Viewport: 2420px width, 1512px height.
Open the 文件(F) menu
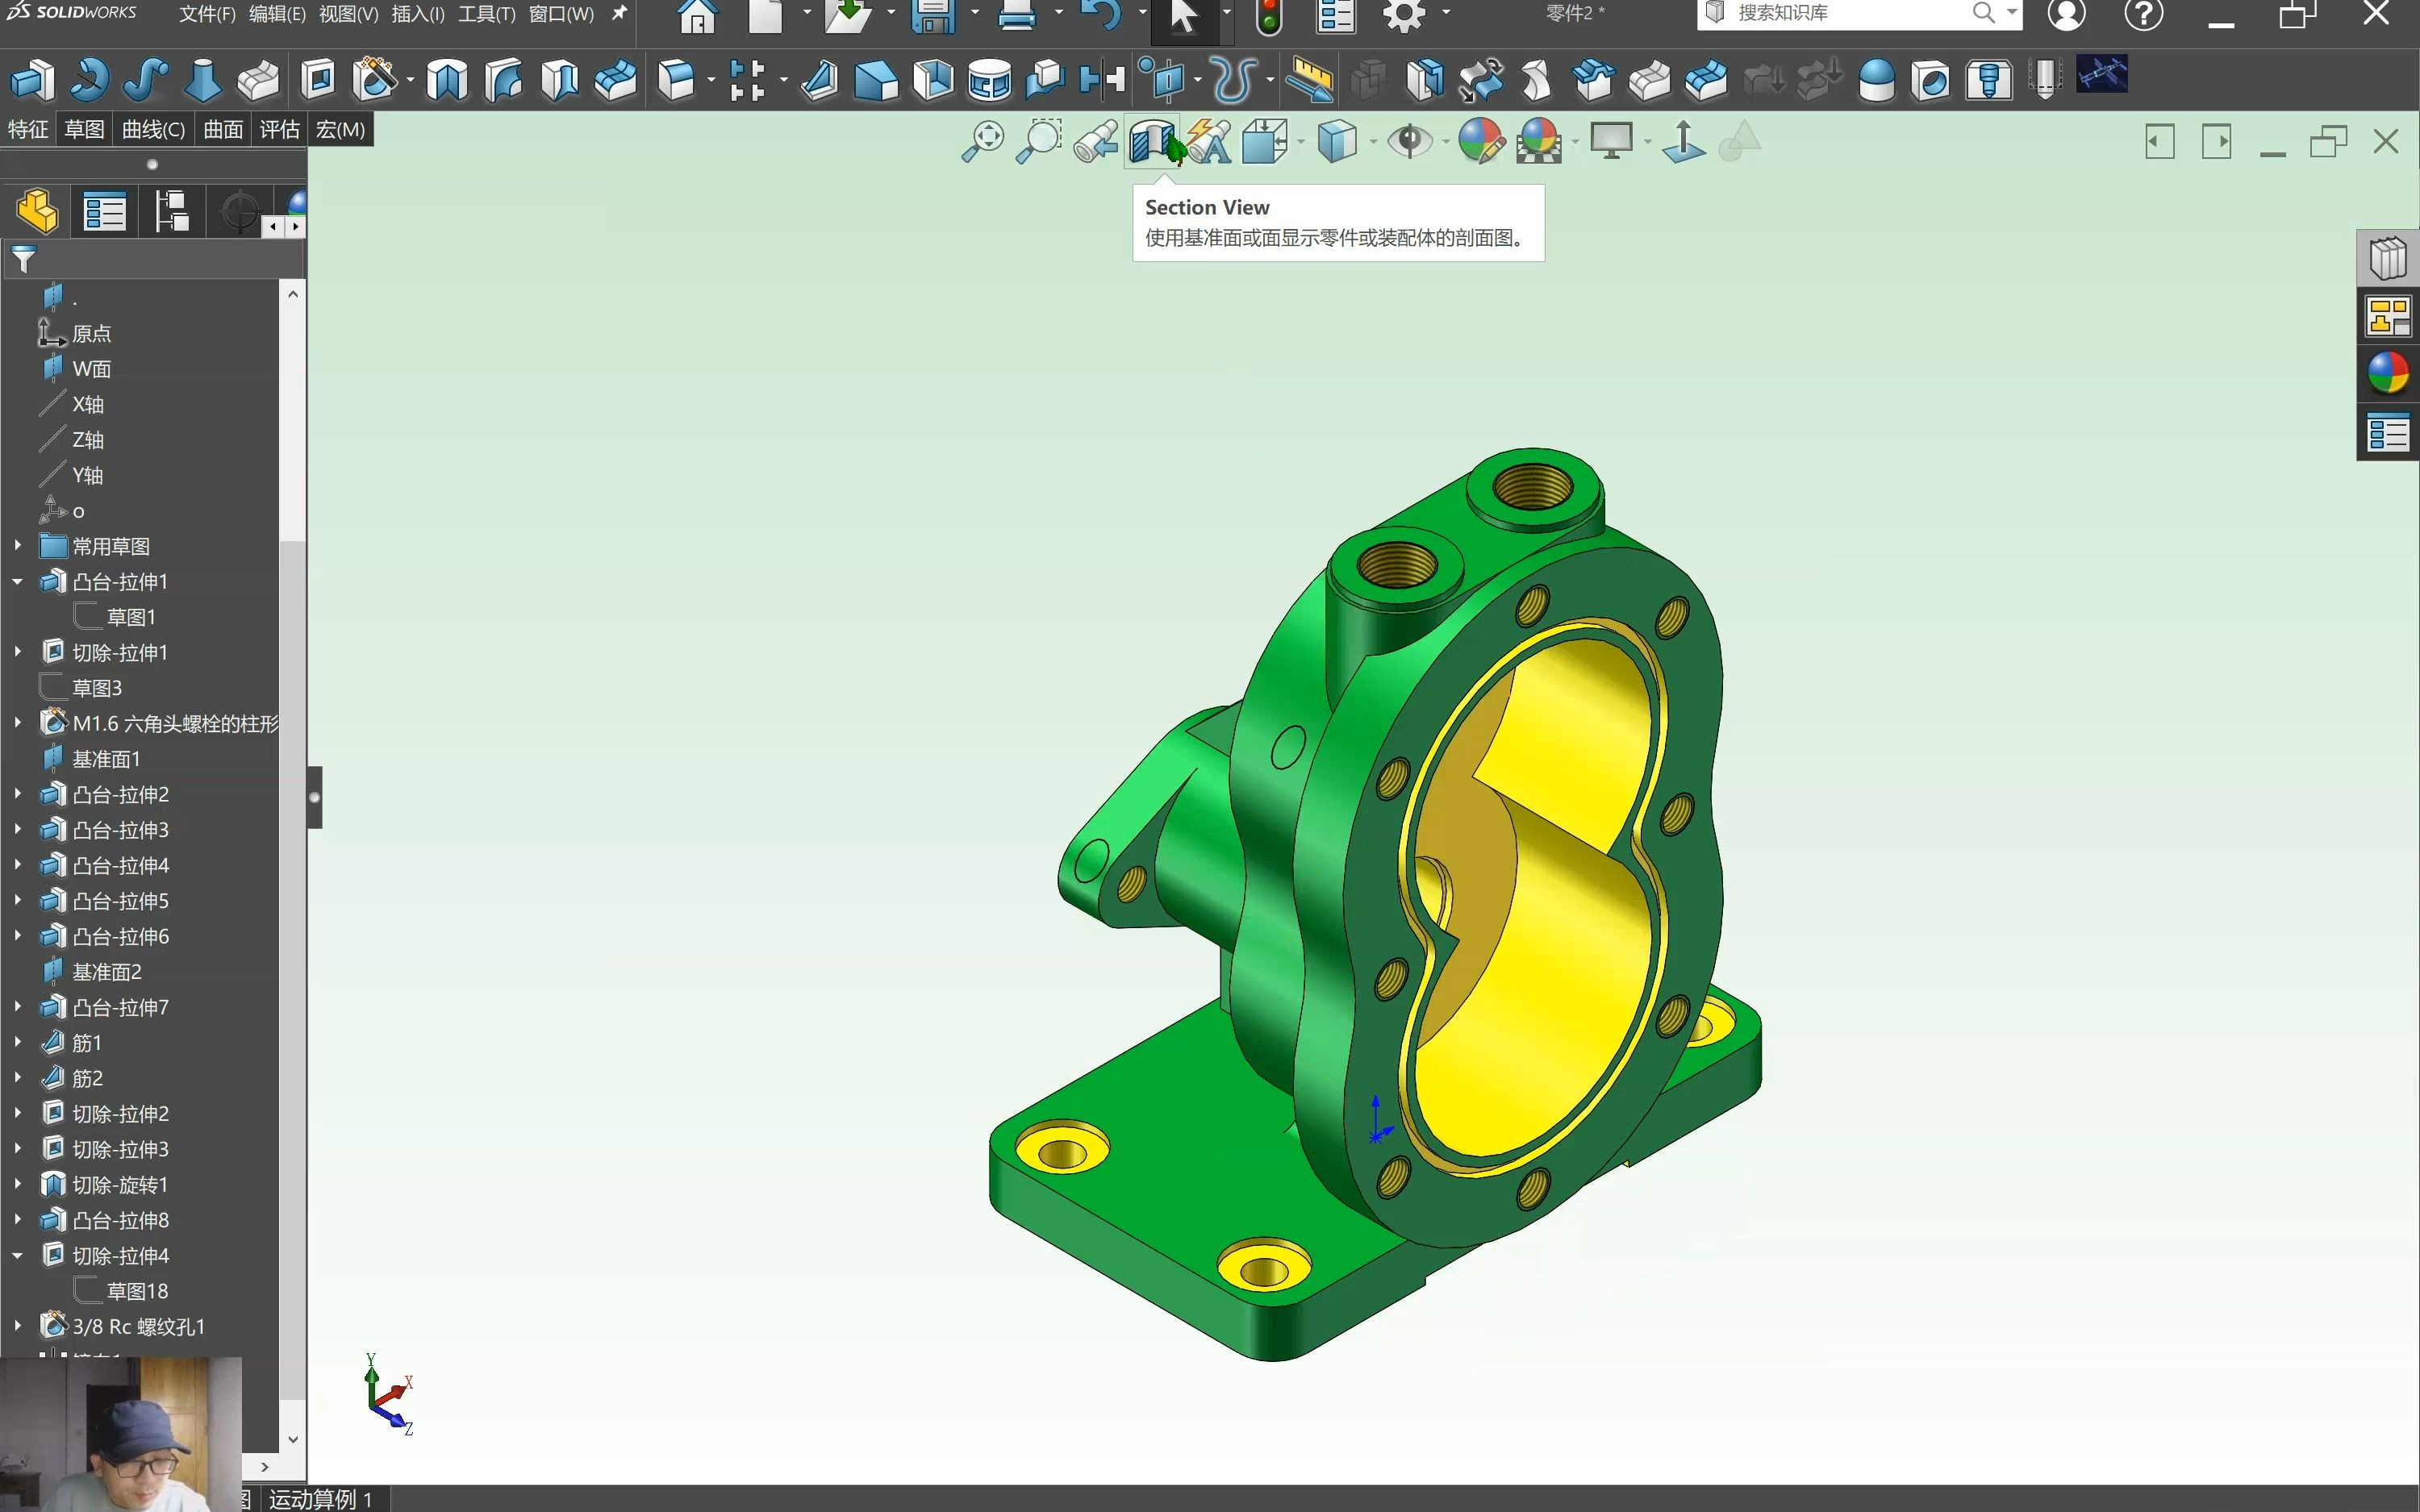pos(207,14)
